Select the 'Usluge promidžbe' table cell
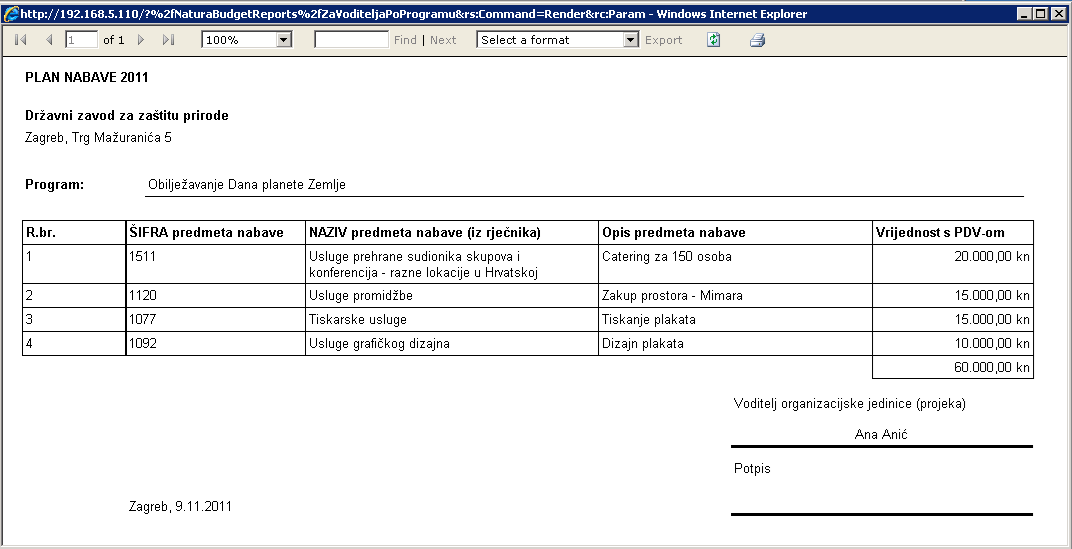The height and width of the screenshot is (549, 1072). coord(451,296)
